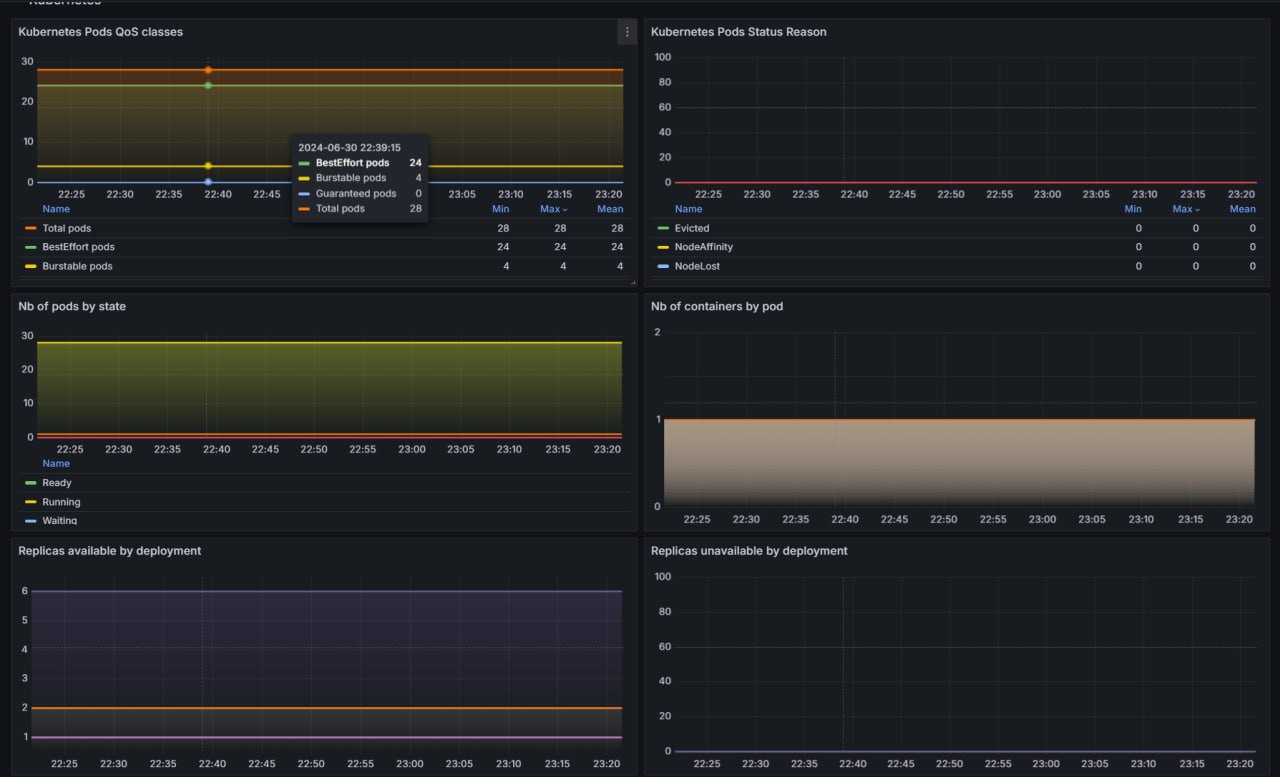Sort Status Reason legend by Mean column
The image size is (1280, 777).
coord(1243,209)
